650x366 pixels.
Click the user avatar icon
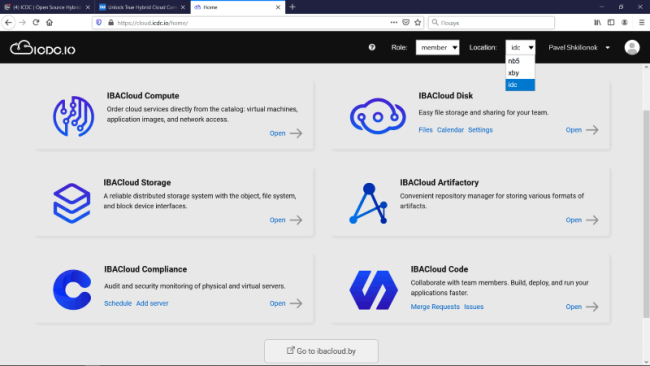click(x=632, y=47)
